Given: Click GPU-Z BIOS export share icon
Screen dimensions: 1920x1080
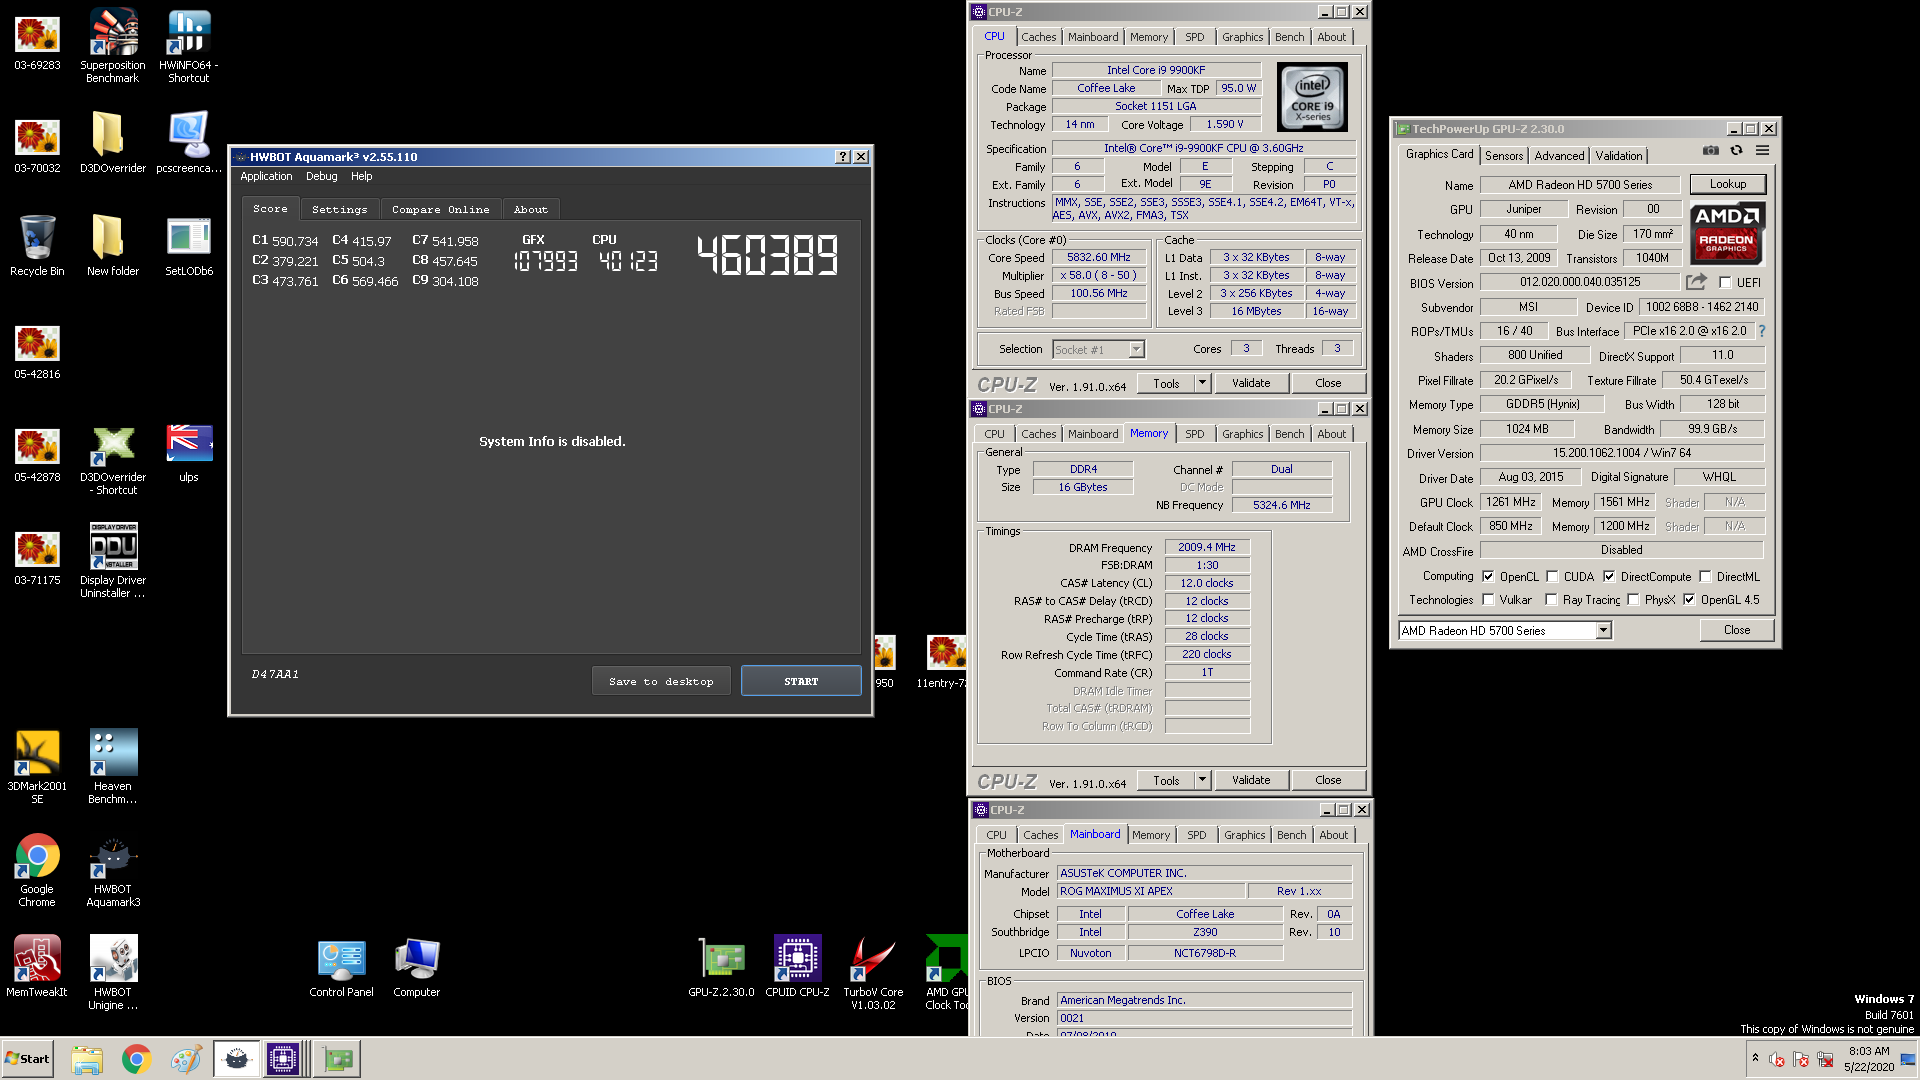Looking at the screenshot, I should pyautogui.click(x=1696, y=282).
